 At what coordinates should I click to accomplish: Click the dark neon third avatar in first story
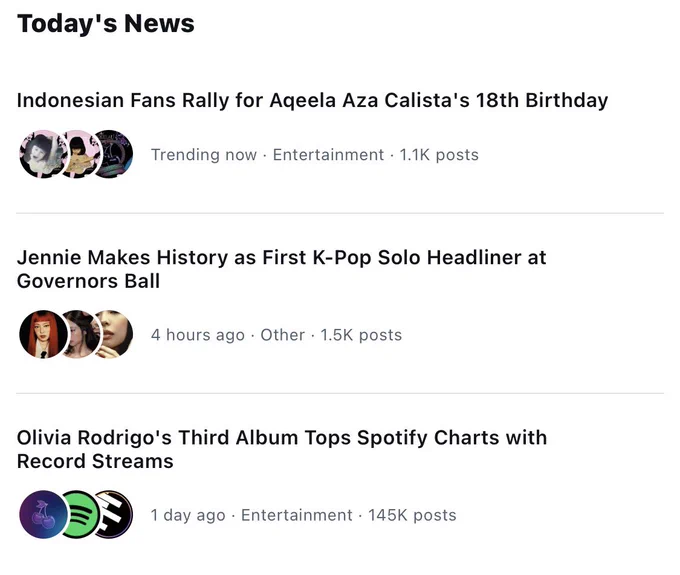[x=115, y=154]
